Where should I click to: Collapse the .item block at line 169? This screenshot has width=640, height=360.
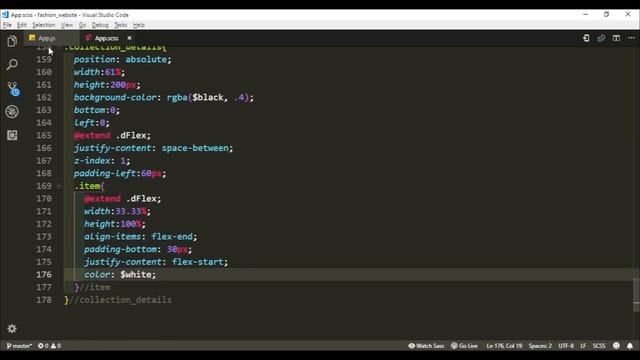point(59,186)
